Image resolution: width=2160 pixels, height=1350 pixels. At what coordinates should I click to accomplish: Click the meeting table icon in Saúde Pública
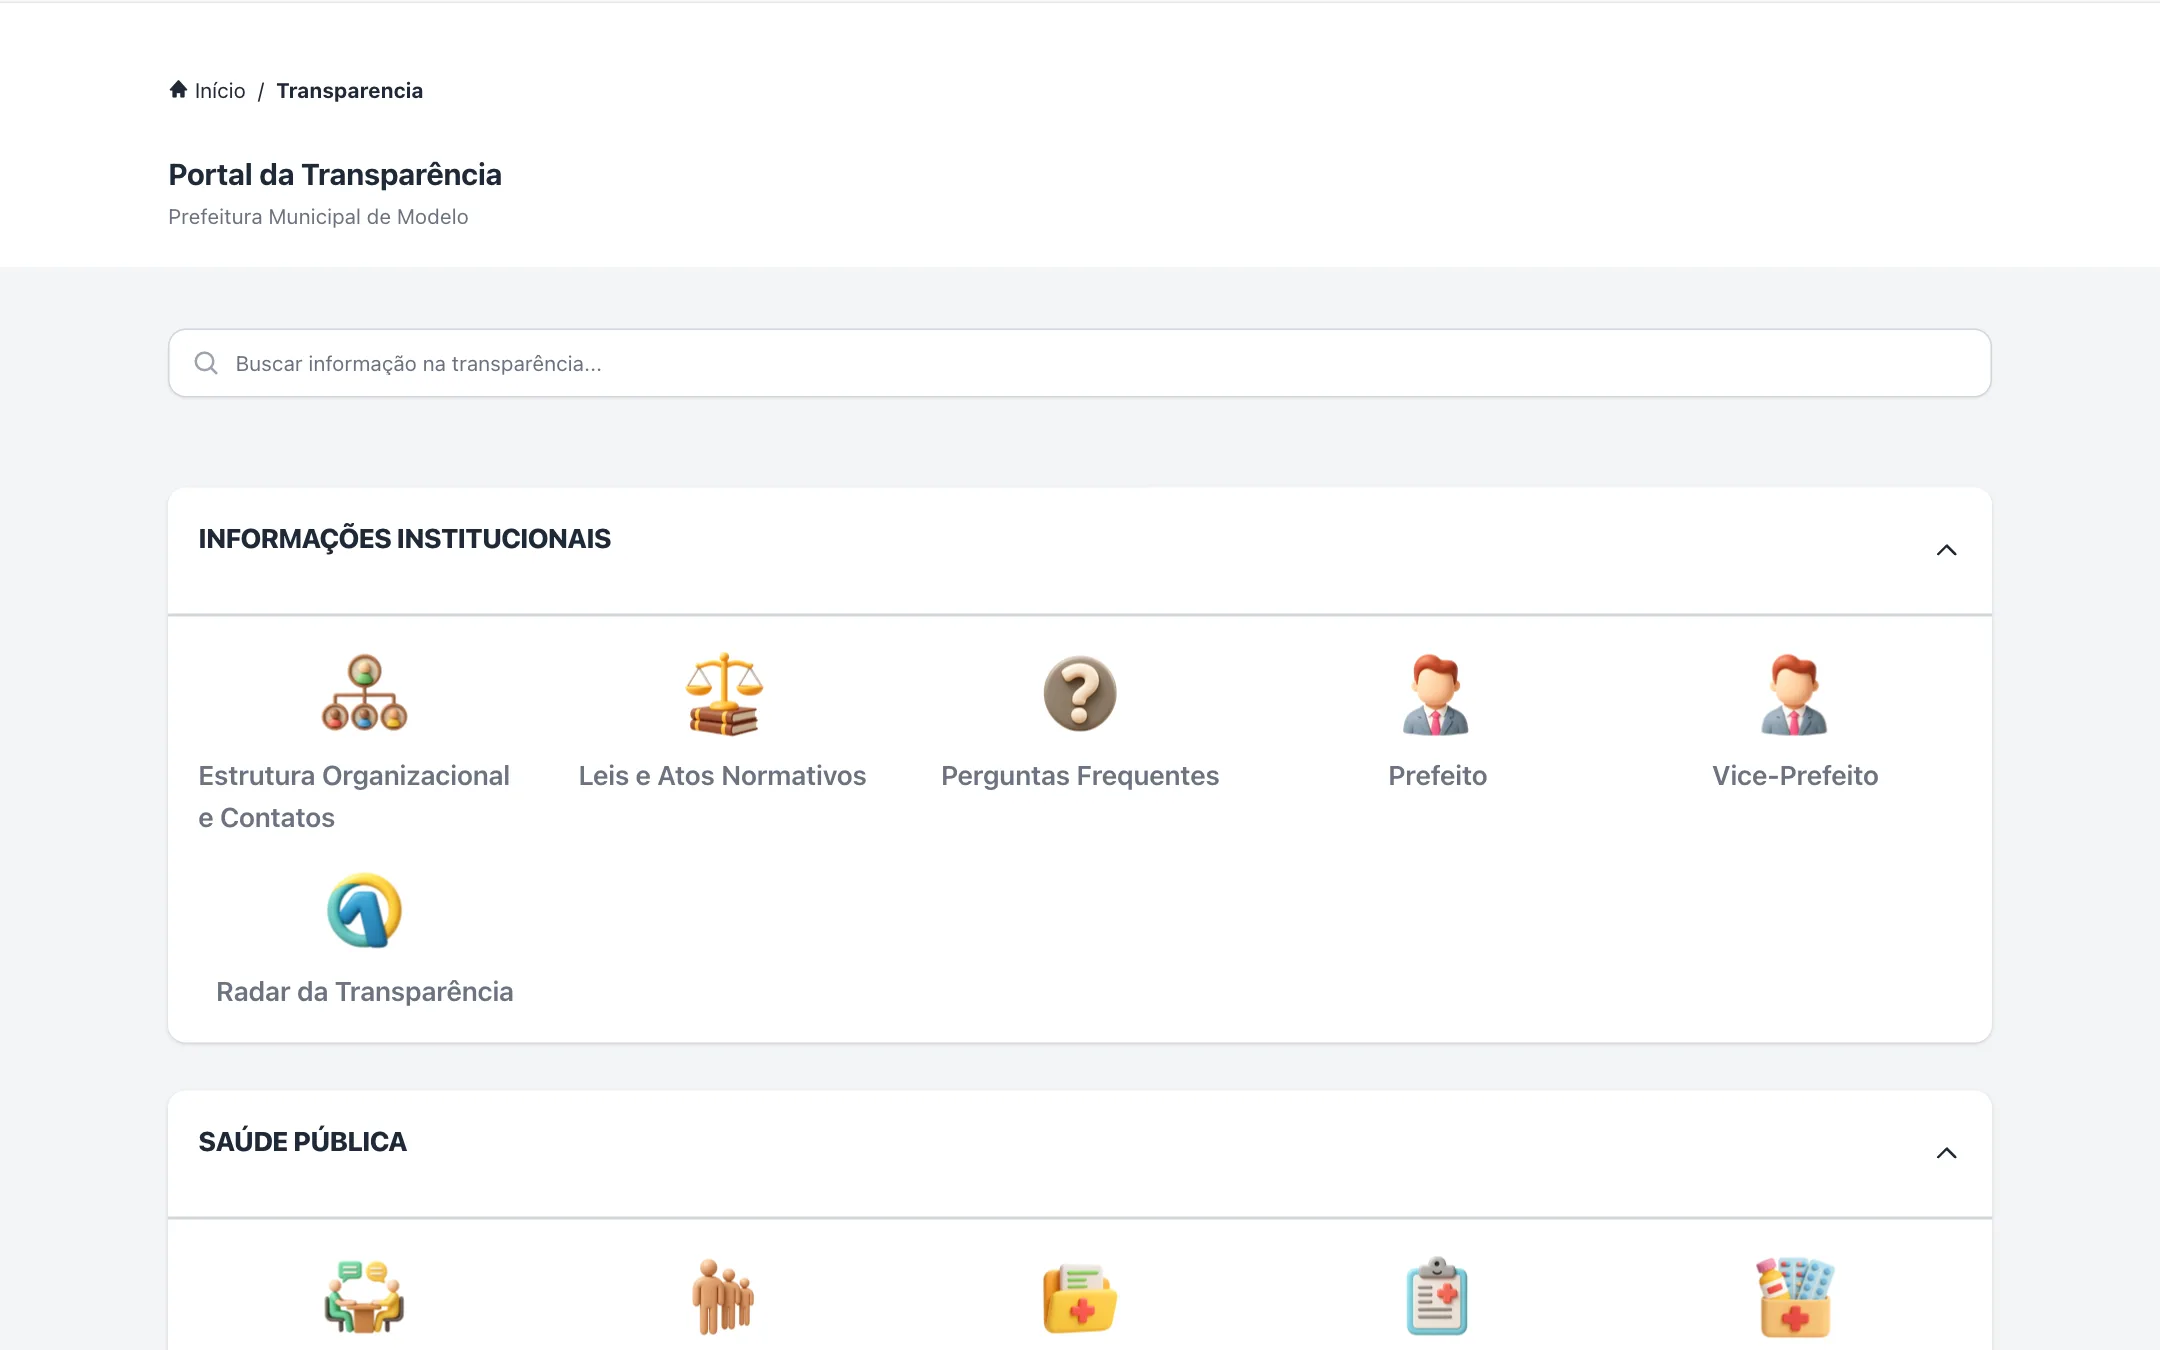point(364,1296)
